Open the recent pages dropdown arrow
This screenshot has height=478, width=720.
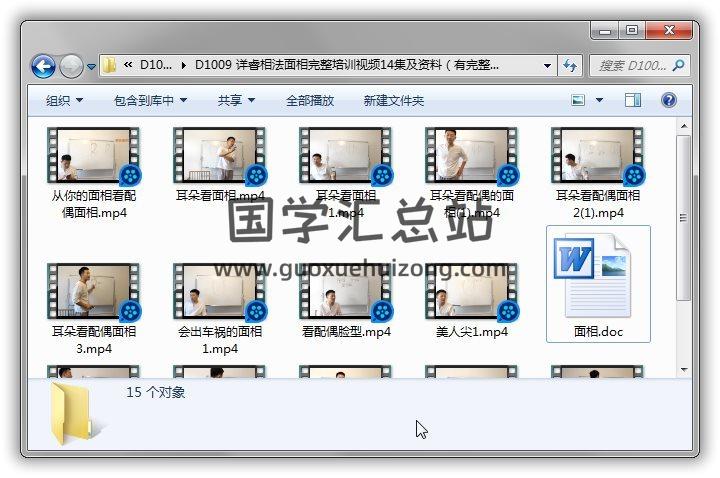pyautogui.click(x=91, y=67)
